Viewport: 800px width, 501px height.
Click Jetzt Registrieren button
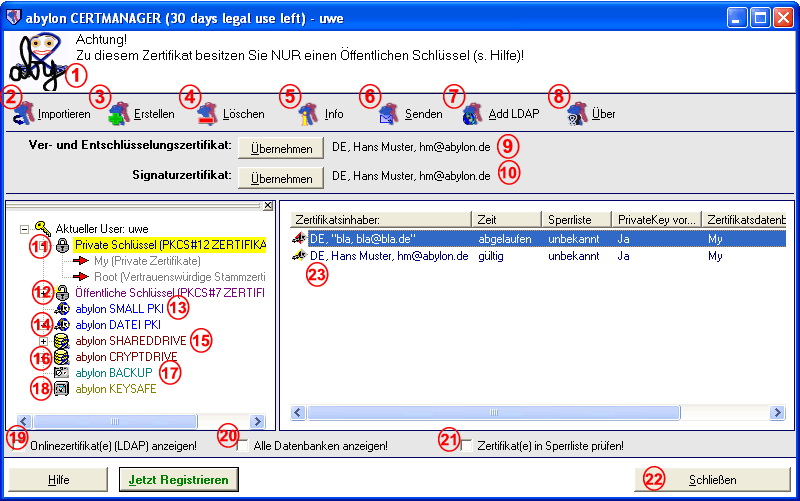pyautogui.click(x=179, y=480)
